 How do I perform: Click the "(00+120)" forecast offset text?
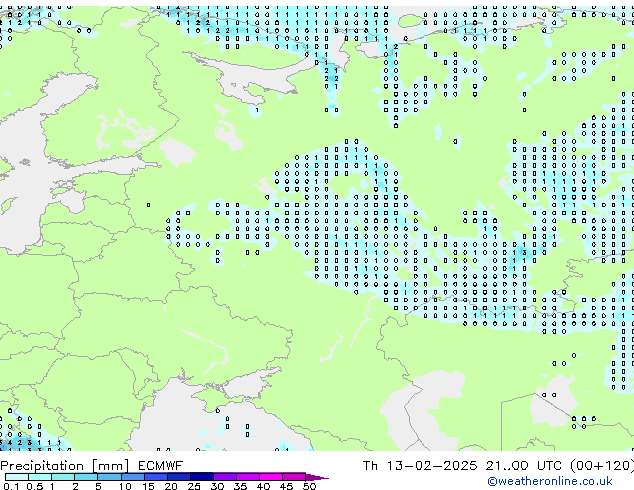tap(602, 466)
